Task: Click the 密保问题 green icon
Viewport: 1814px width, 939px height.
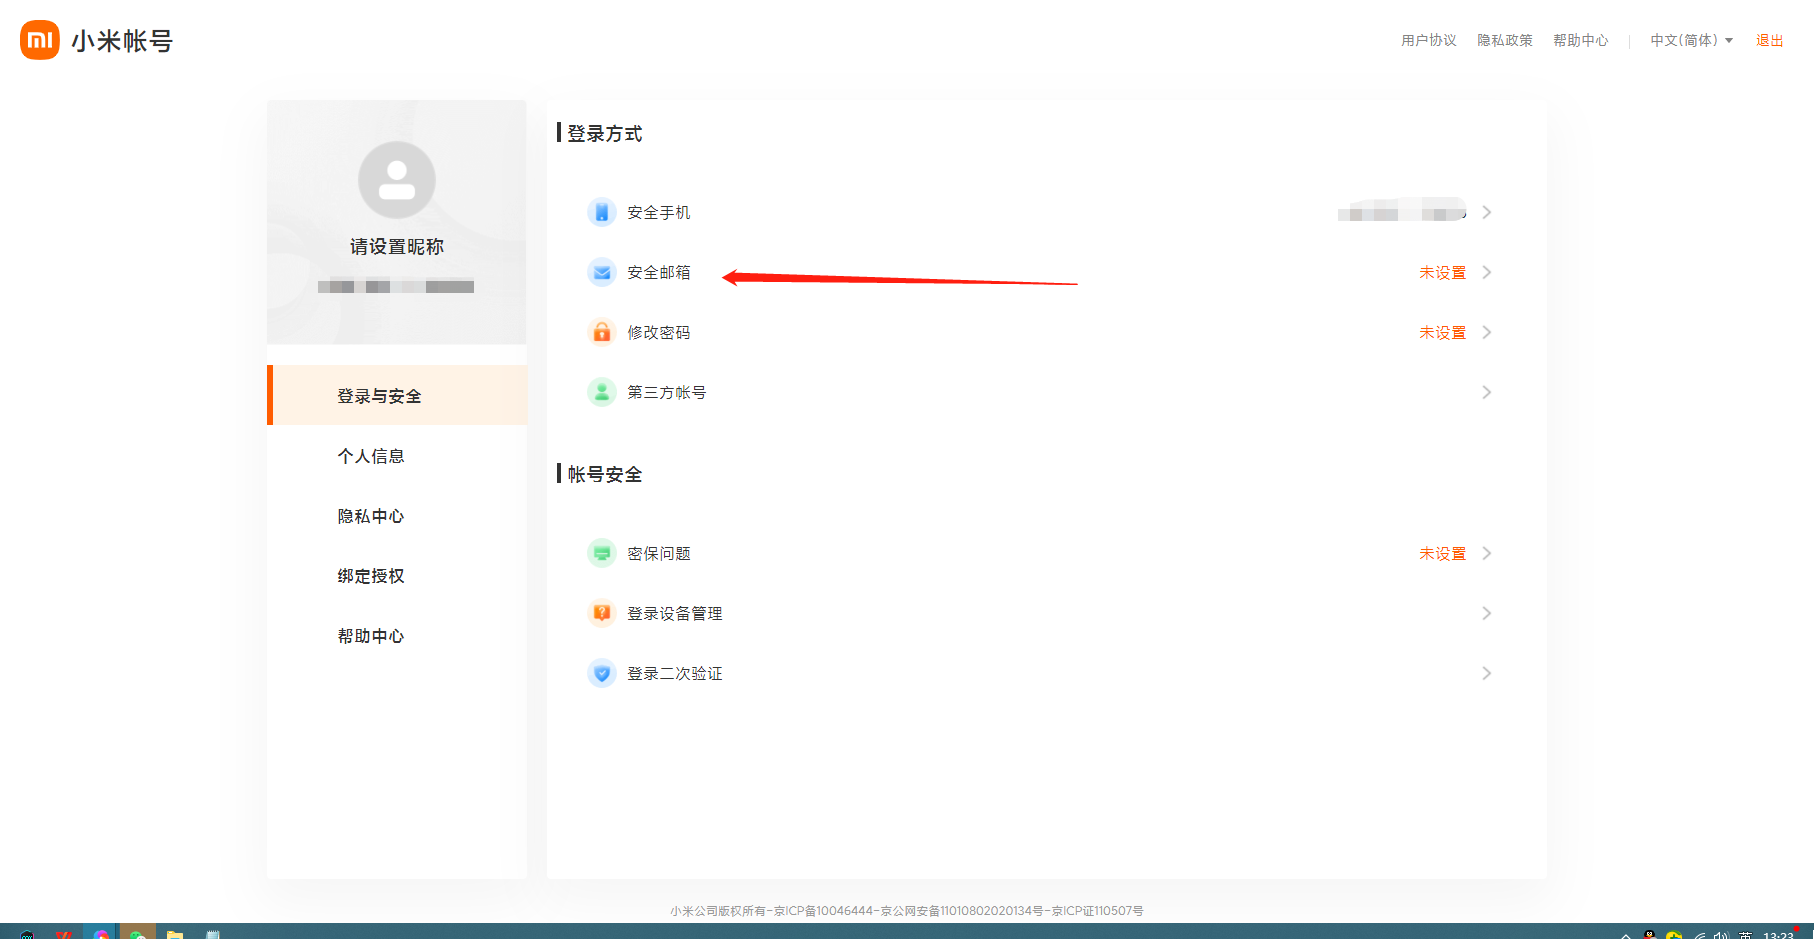Action: click(x=602, y=553)
